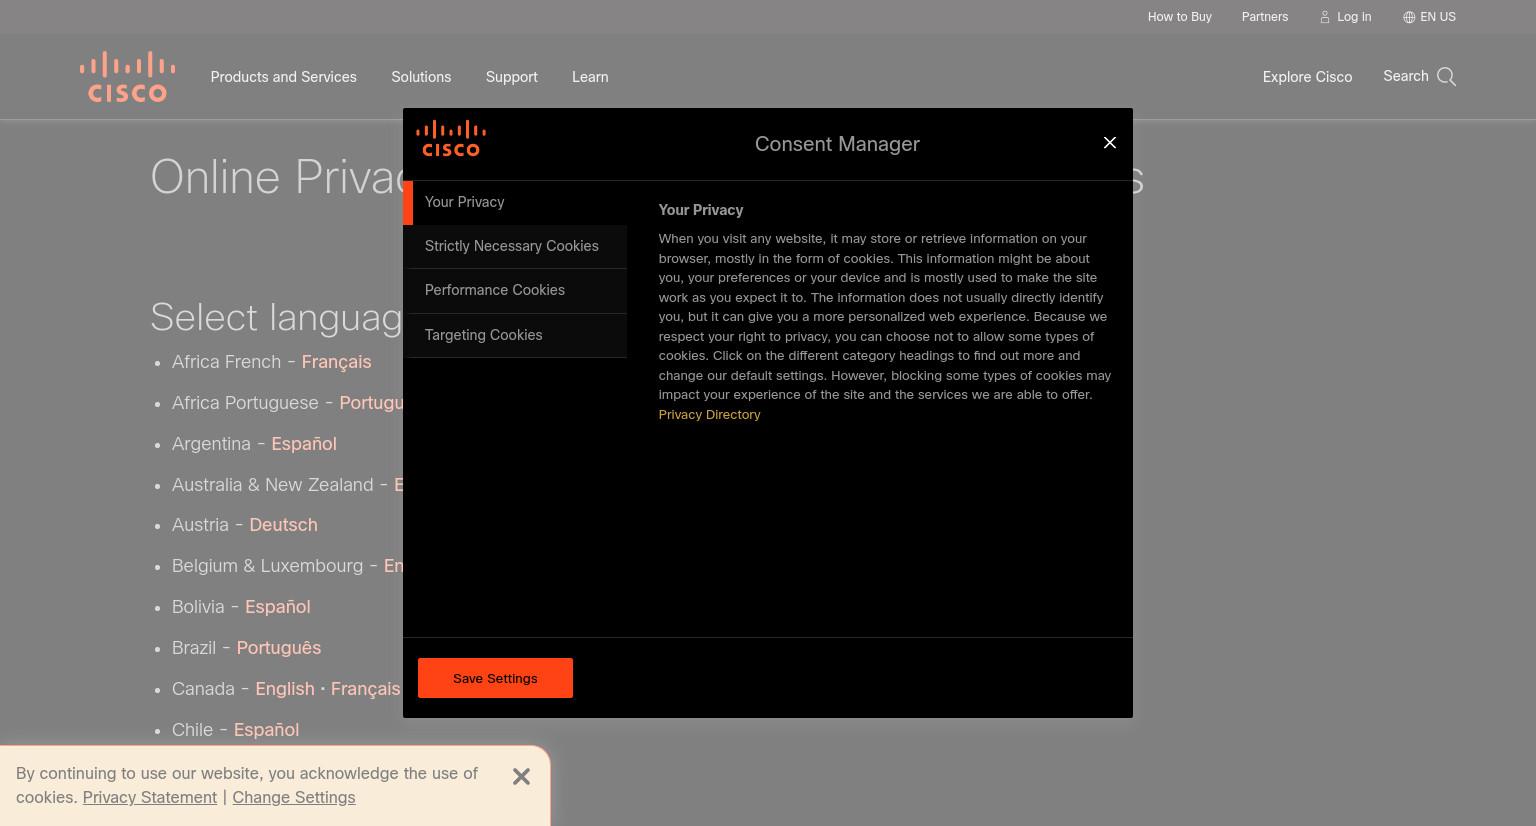Select Français for Africa French
Viewport: 1536px width, 826px height.
[x=336, y=362]
